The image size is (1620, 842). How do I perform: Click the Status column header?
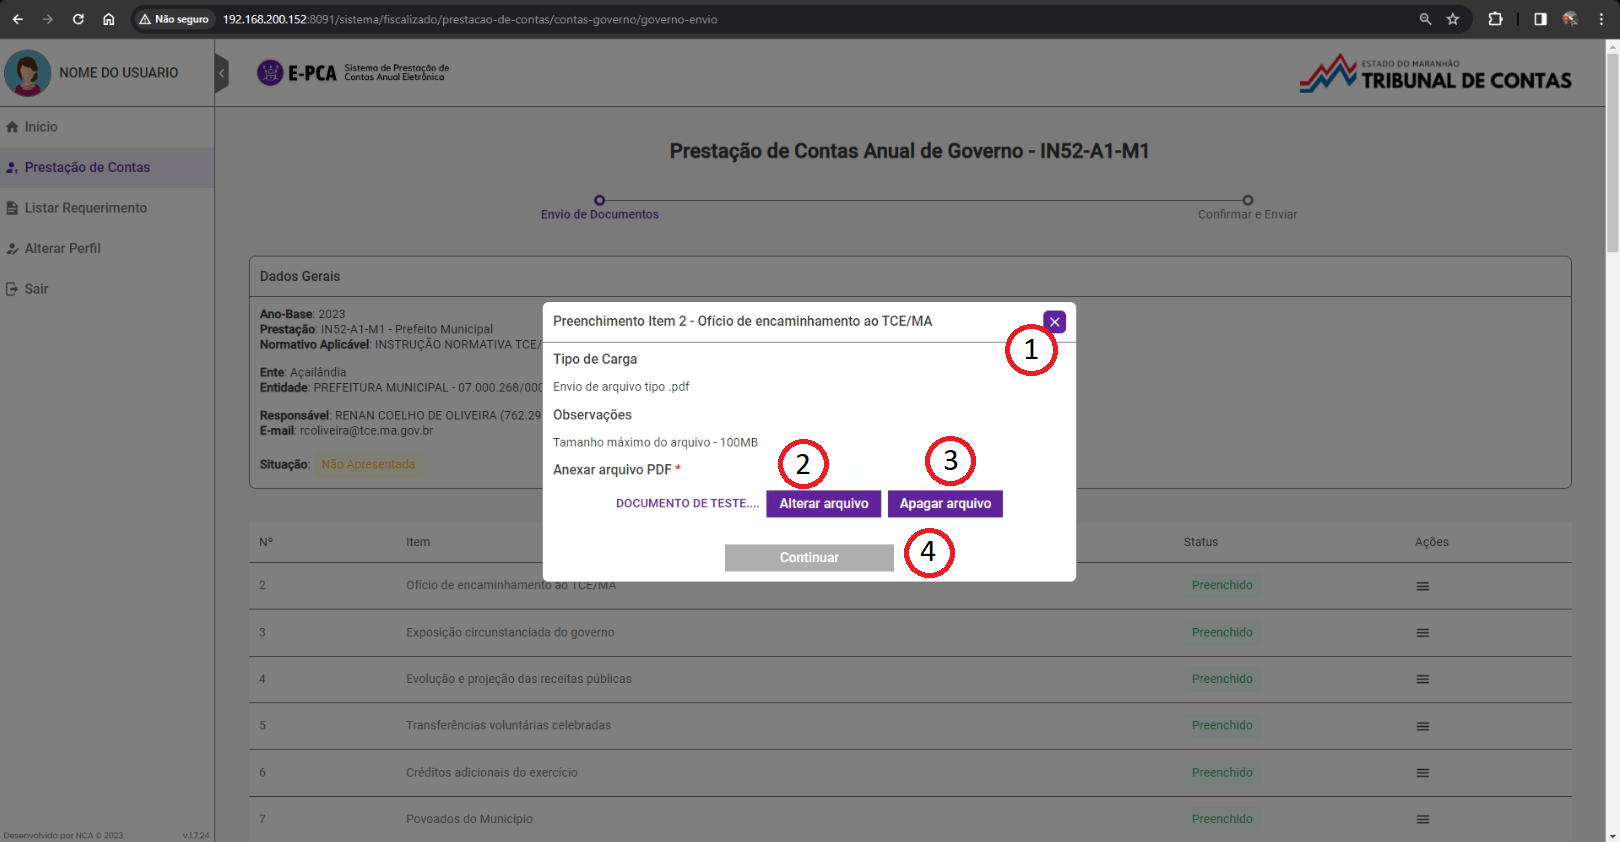click(x=1201, y=542)
